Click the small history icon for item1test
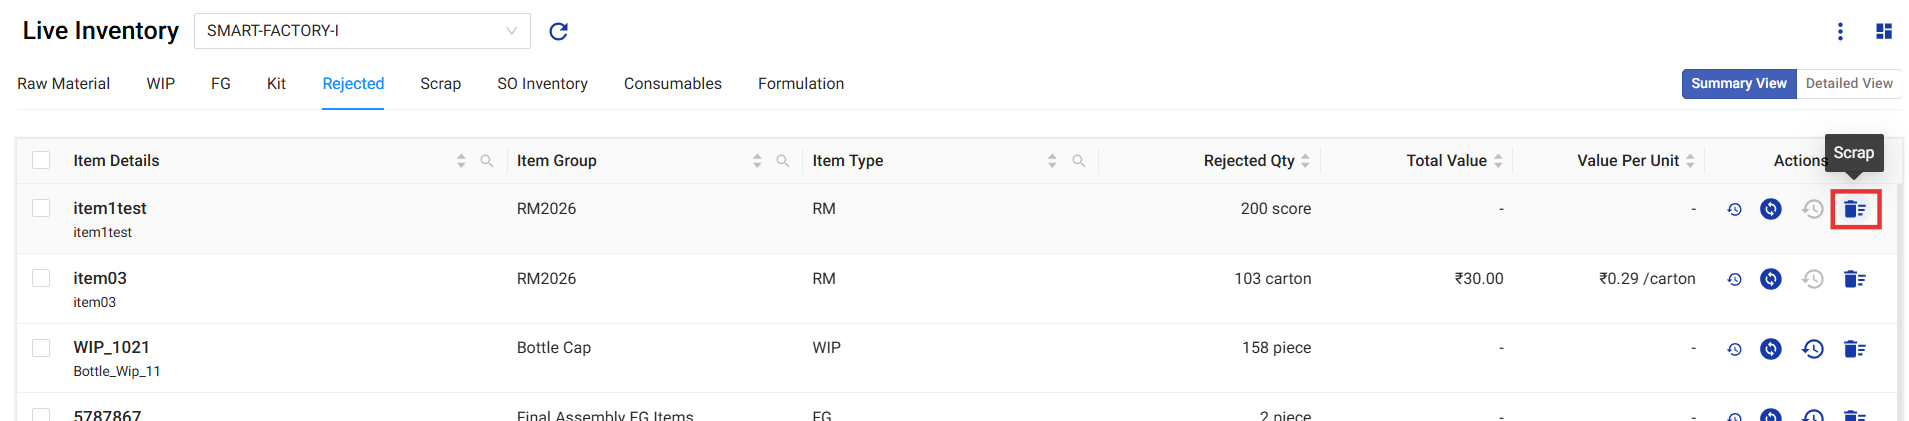This screenshot has height=421, width=1909. 1734,209
